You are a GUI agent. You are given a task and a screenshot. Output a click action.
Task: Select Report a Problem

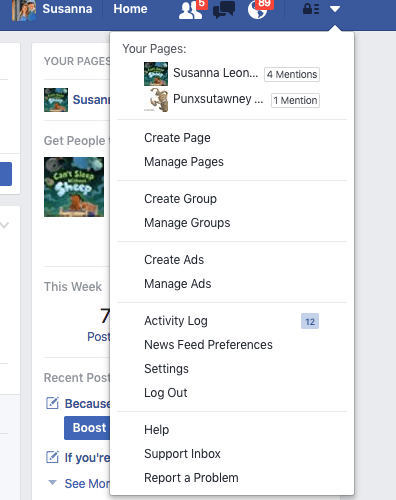coord(191,478)
